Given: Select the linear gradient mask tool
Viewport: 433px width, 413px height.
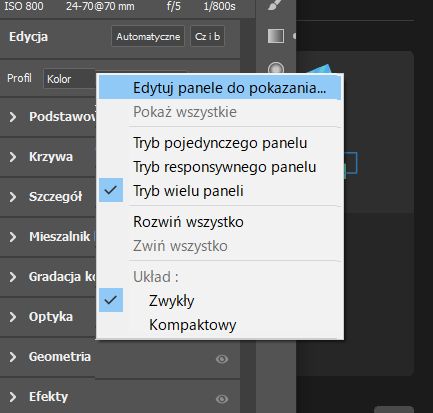Looking at the screenshot, I should (x=276, y=36).
